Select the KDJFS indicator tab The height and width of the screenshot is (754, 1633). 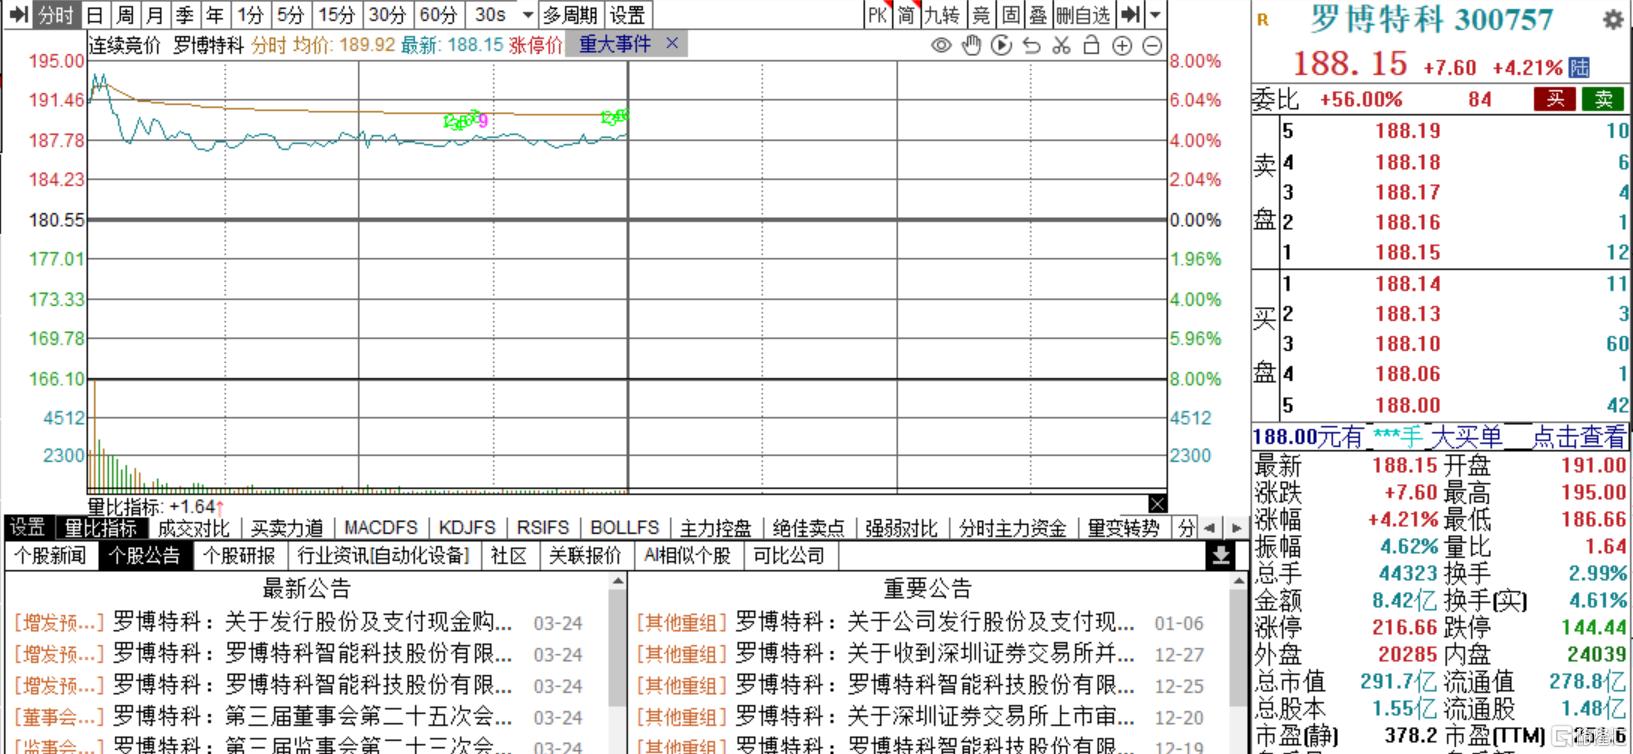pos(467,528)
